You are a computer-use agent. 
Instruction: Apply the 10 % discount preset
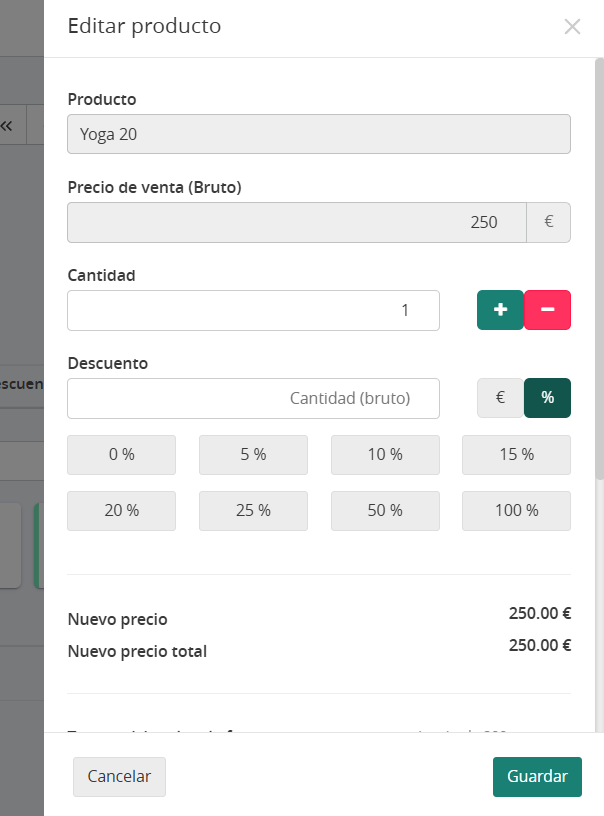tap(385, 455)
